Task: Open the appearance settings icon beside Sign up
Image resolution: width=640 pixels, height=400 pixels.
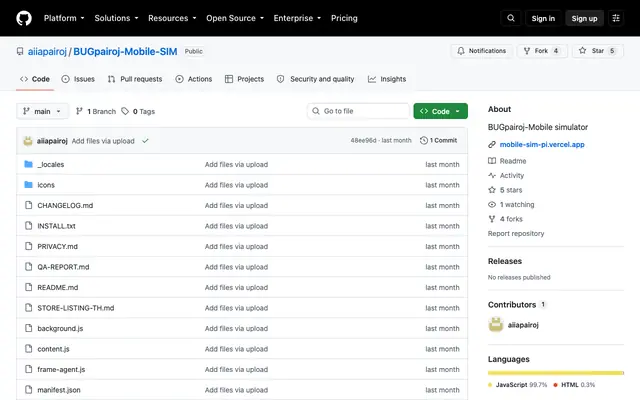Action: pyautogui.click(x=616, y=18)
